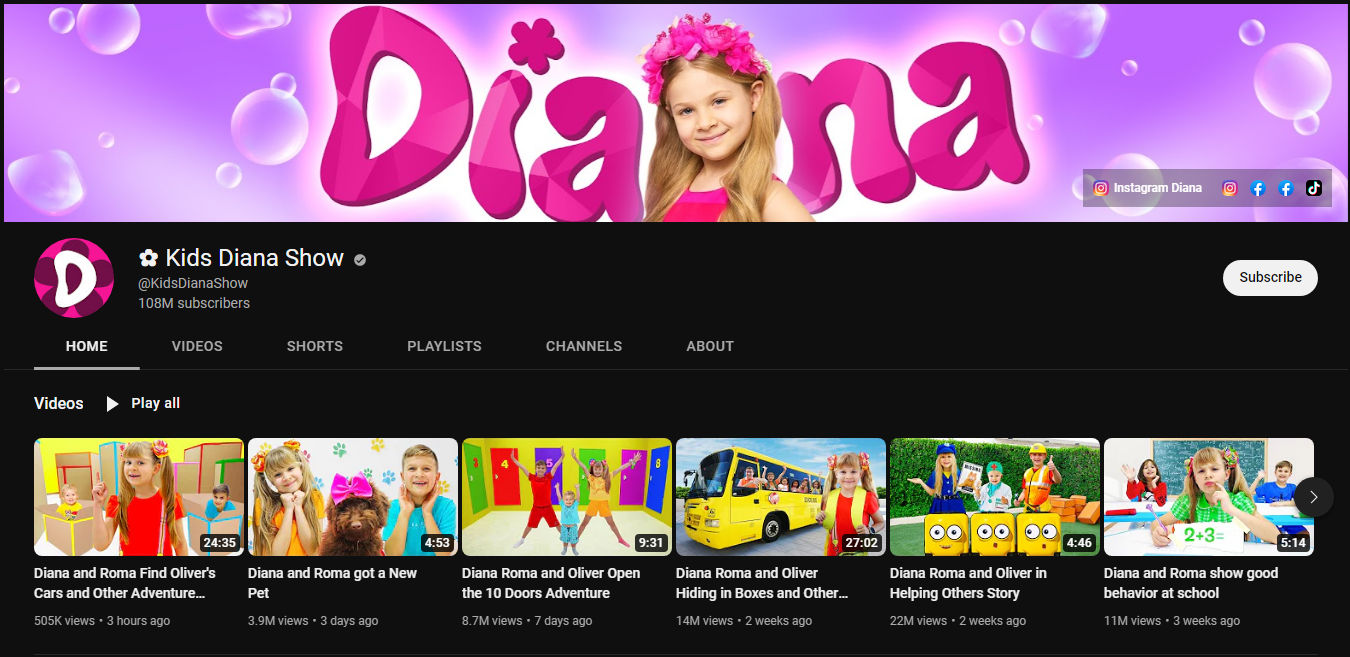Click the second Instagram icon in banner
Viewport: 1350px width, 657px height.
1230,188
